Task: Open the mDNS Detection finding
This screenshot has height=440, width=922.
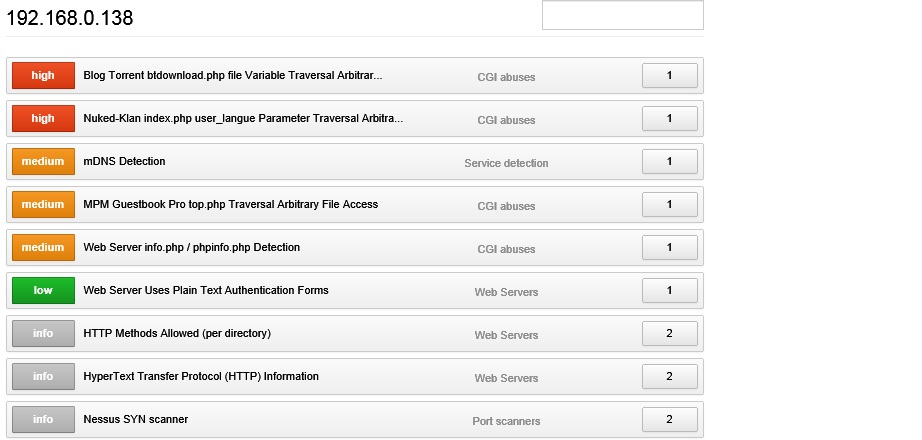Action: point(124,162)
